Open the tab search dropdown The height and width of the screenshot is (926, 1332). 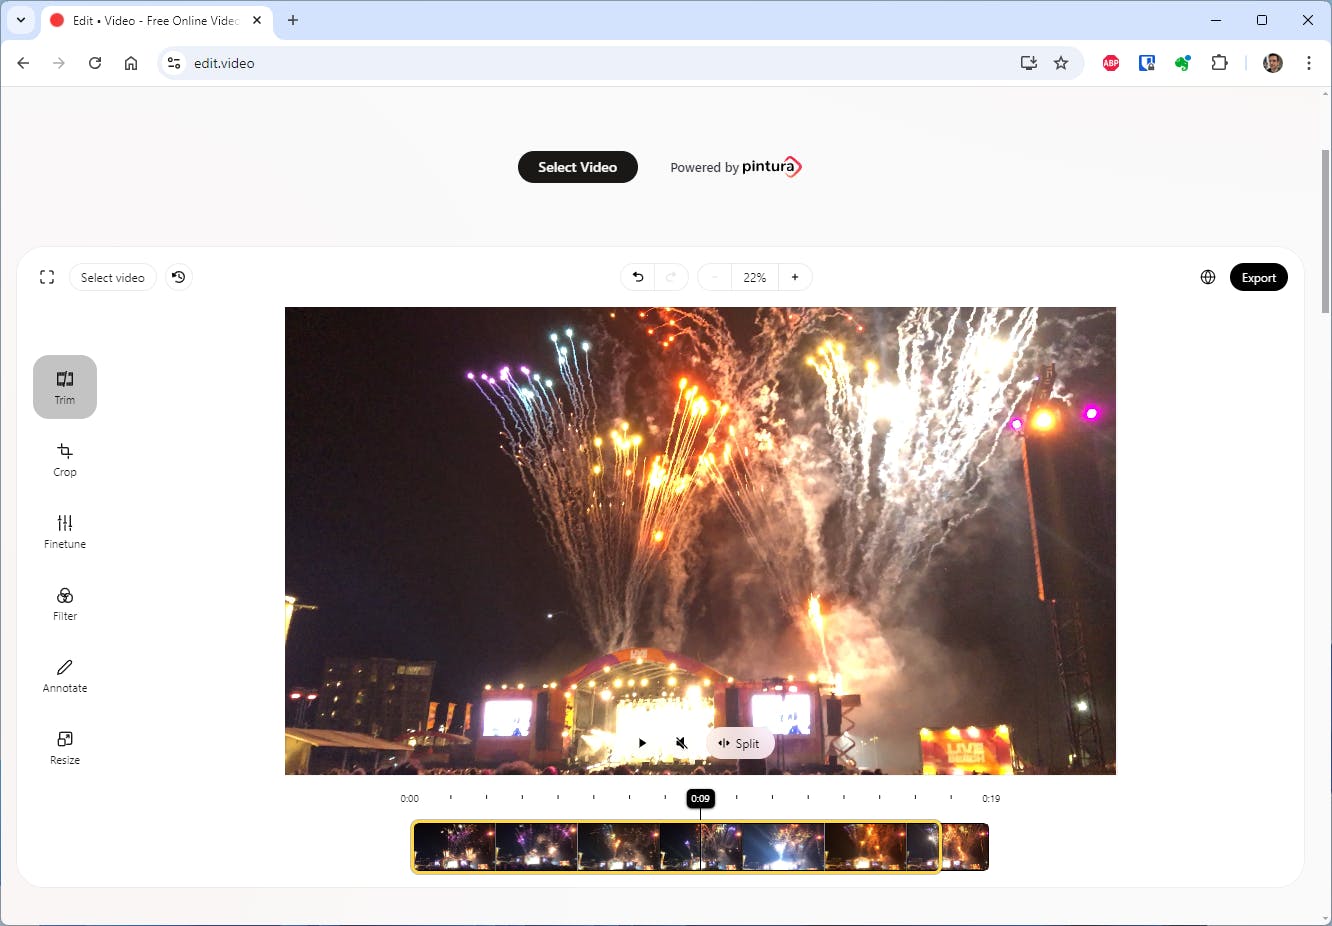[x=21, y=20]
